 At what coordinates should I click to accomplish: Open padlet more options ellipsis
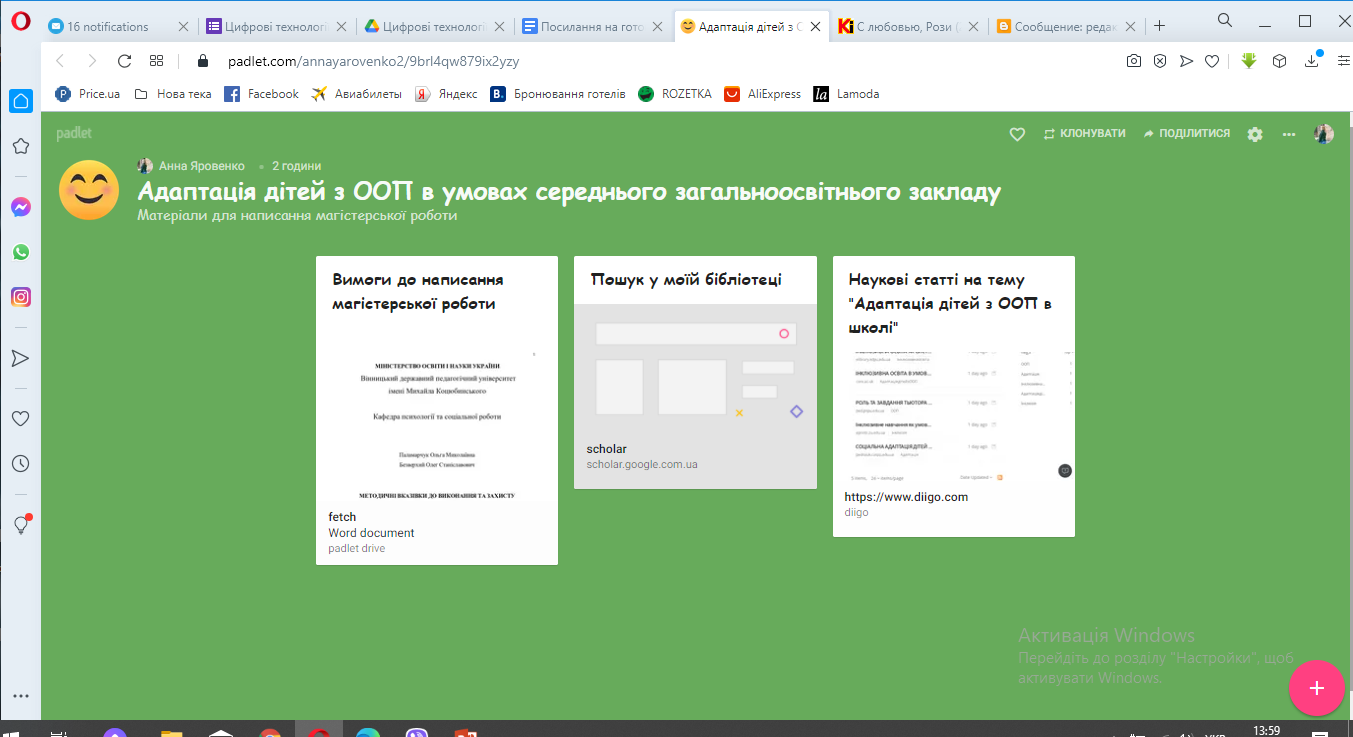[x=1289, y=134]
